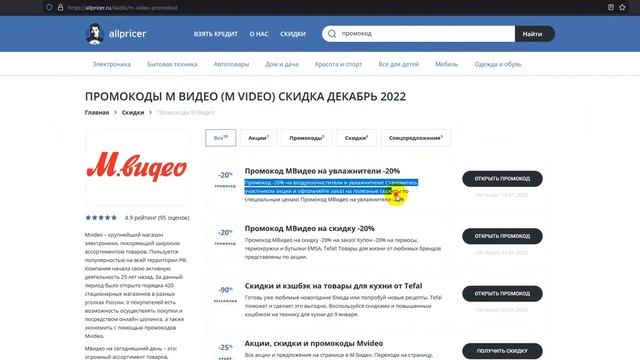Viewport: 640px width, 360px height.
Task: Click the -90% discount badge
Action: click(x=225, y=290)
